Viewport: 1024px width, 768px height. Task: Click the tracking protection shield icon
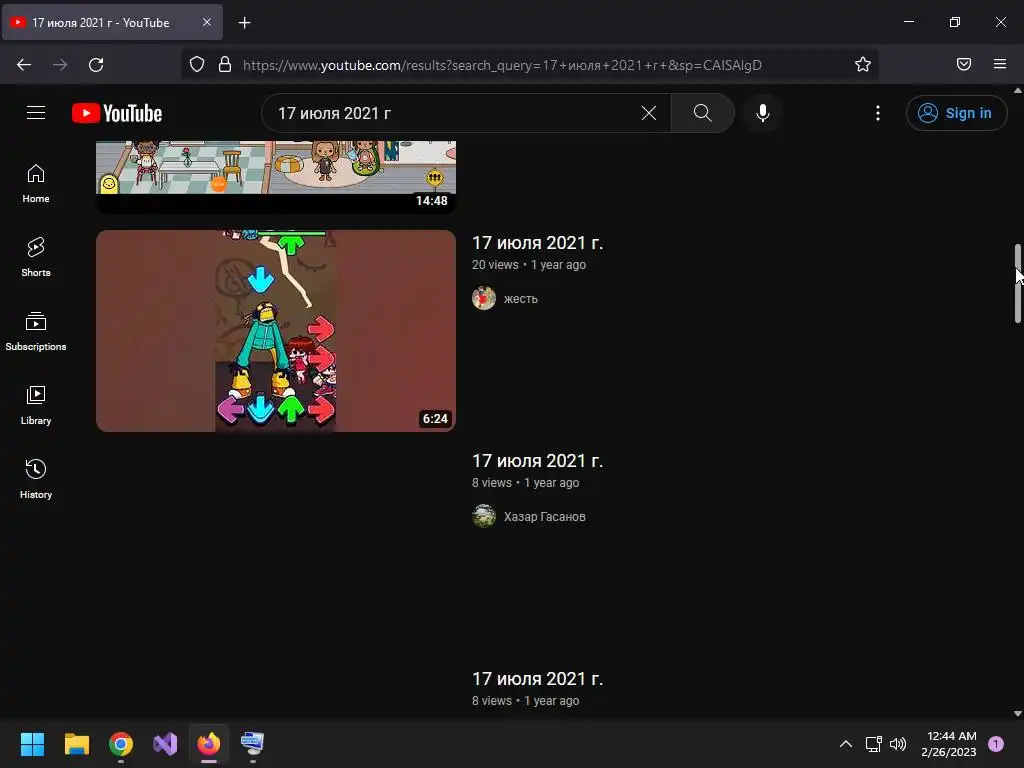(197, 65)
